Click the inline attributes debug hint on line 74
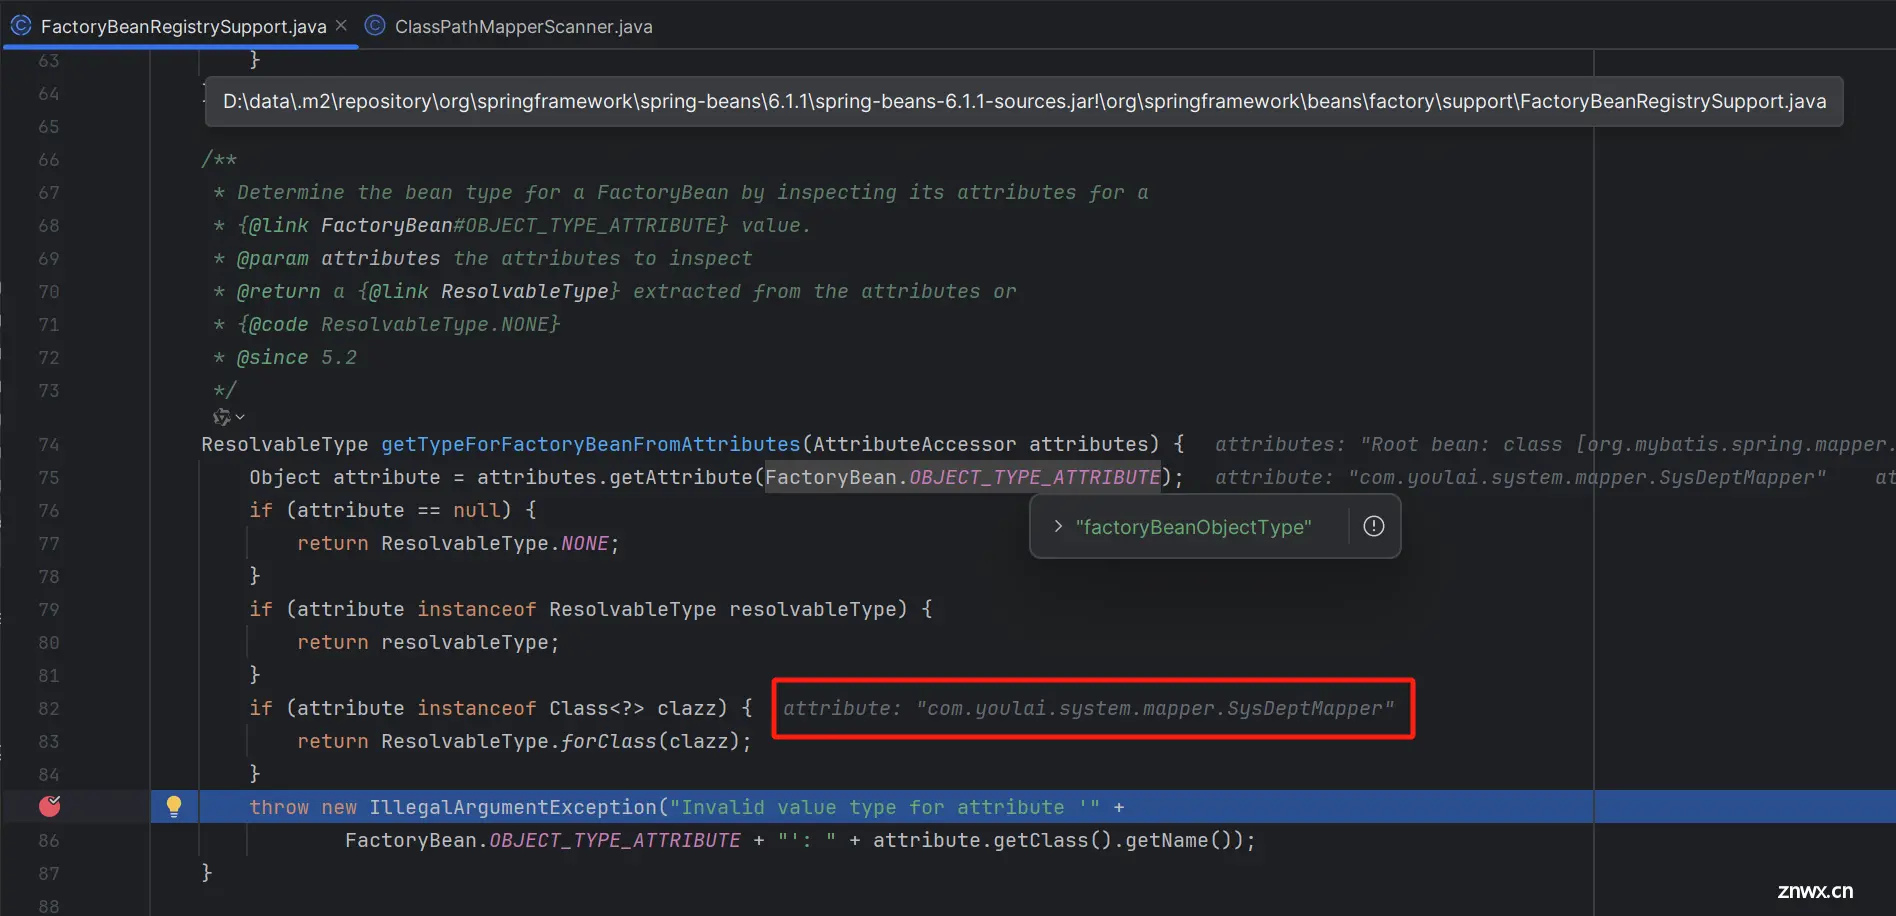Image resolution: width=1896 pixels, height=916 pixels. coord(1553,444)
